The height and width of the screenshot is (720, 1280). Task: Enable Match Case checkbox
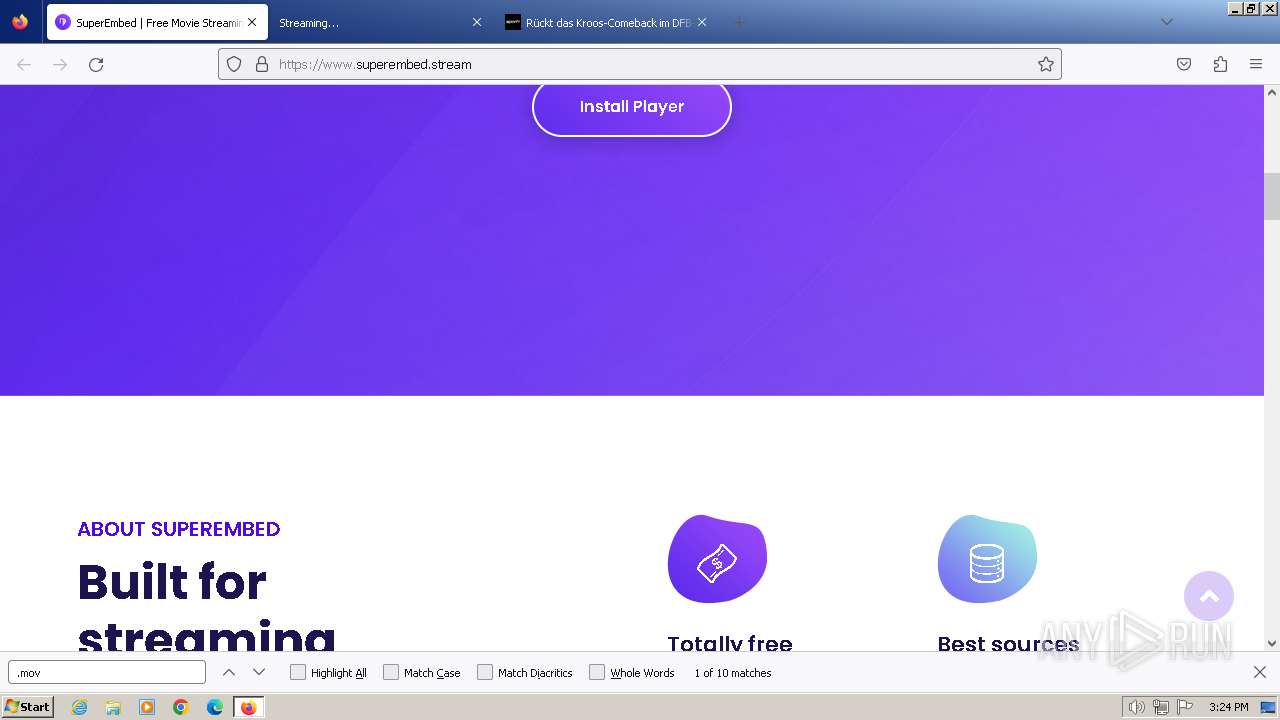pyautogui.click(x=391, y=672)
